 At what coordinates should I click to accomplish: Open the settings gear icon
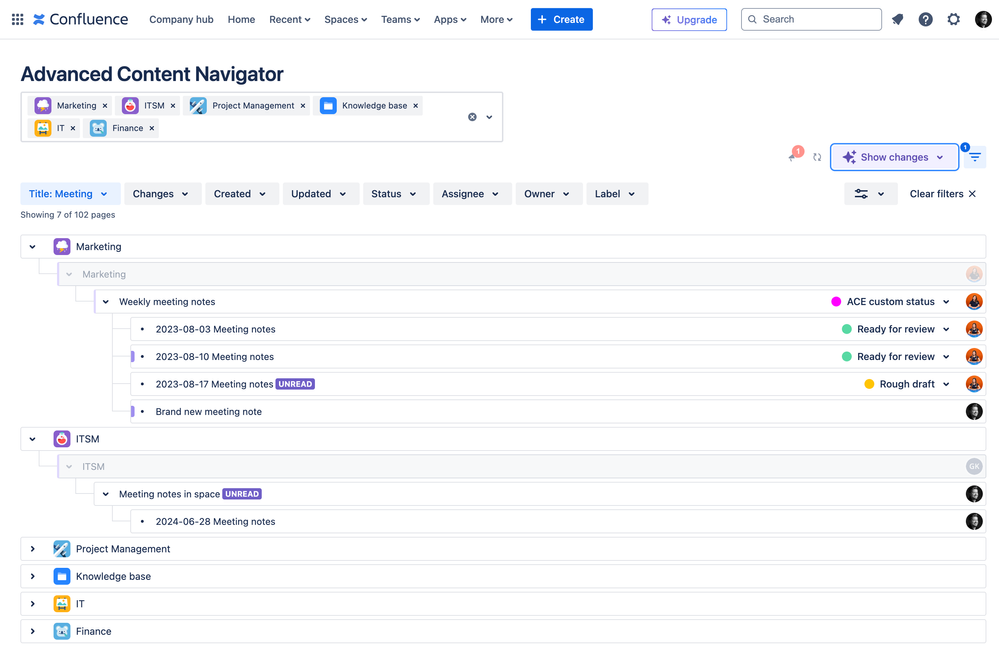[953, 19]
